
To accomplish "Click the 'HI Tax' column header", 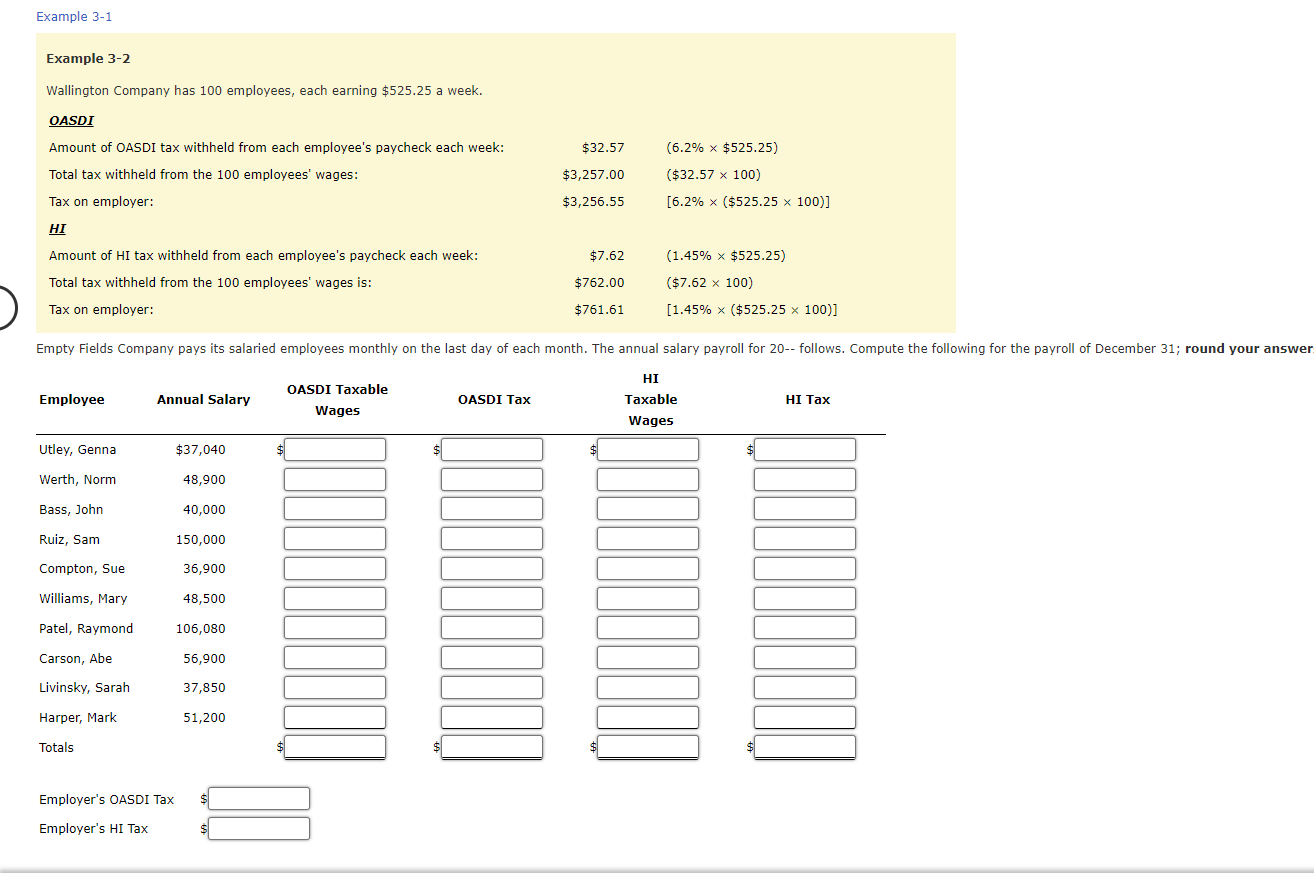I will click(807, 400).
